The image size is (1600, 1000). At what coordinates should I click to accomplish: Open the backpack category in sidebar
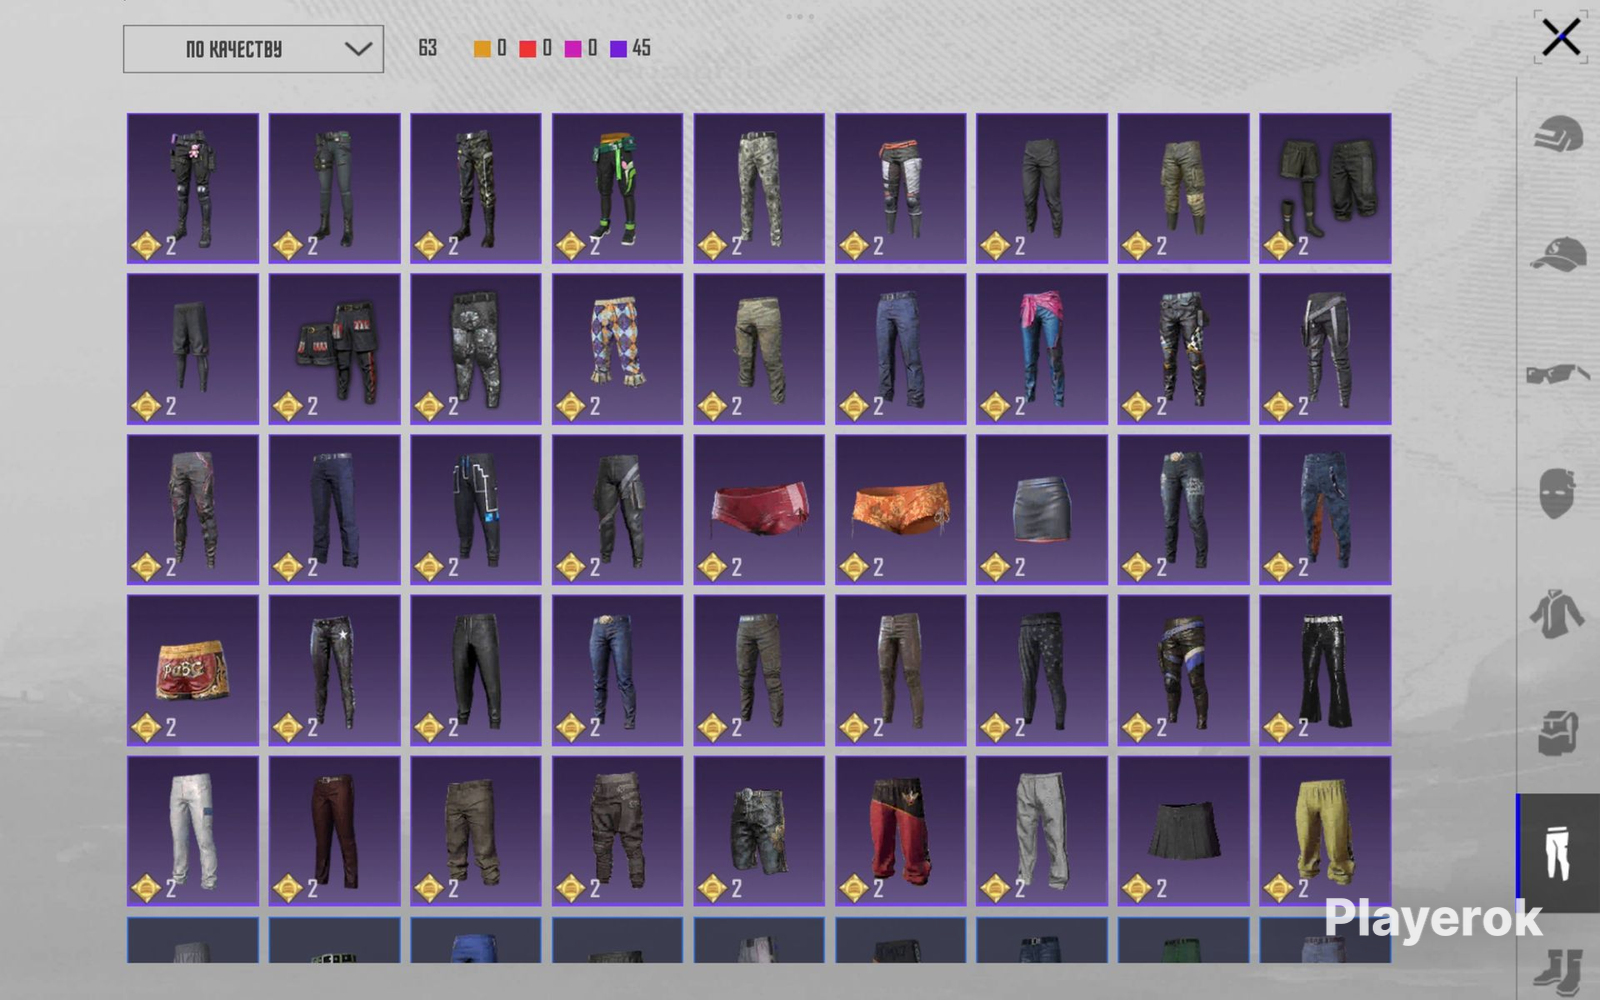point(1558,733)
